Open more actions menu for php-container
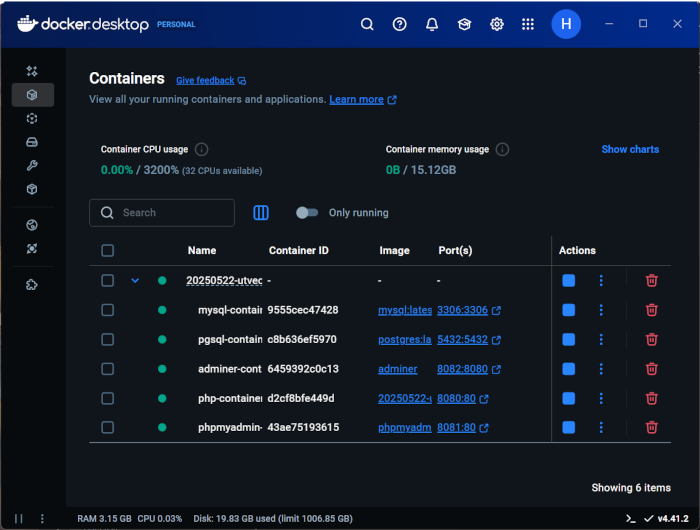 [x=601, y=398]
